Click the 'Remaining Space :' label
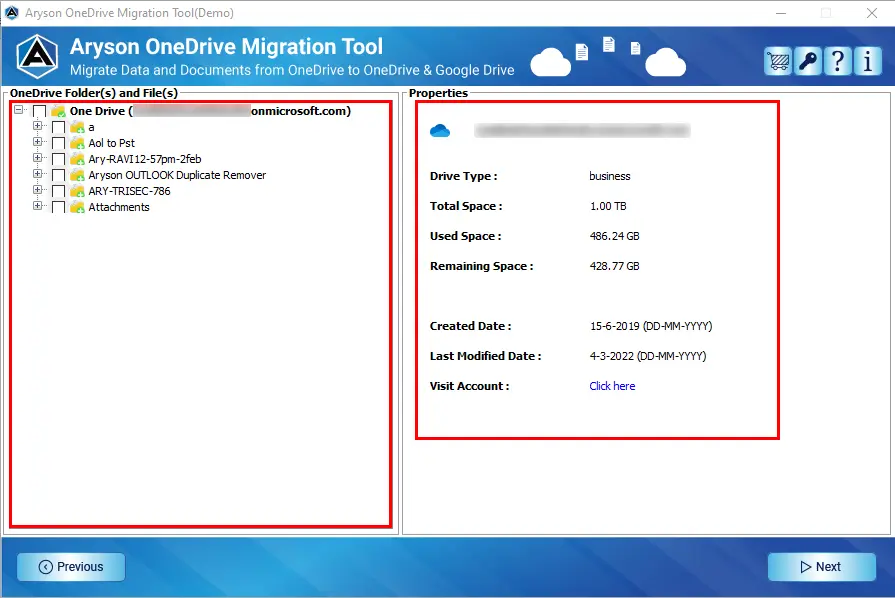Image resolution: width=895 pixels, height=598 pixels. coord(481,266)
